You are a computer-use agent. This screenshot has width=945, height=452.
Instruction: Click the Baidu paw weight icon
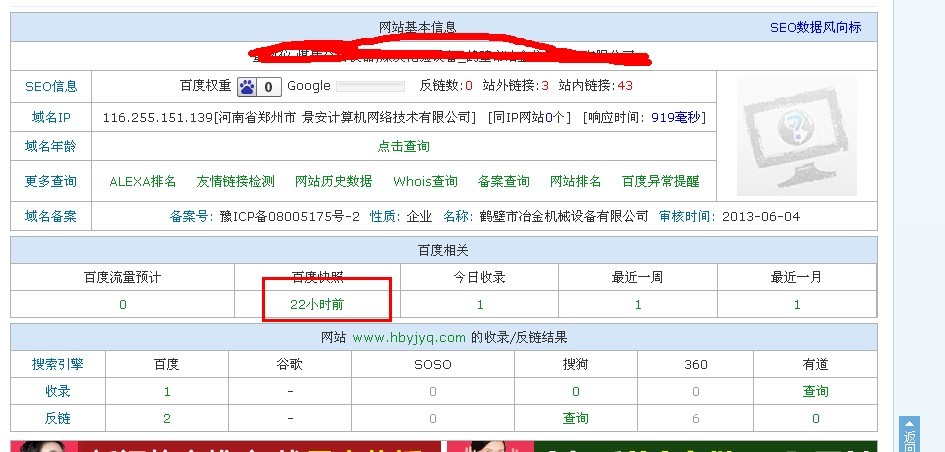[258, 87]
